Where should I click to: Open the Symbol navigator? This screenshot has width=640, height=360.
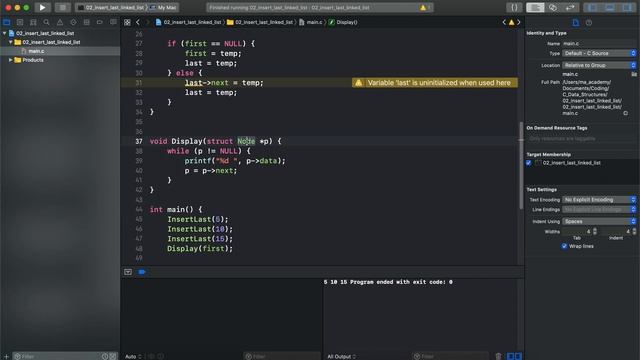(x=33, y=22)
